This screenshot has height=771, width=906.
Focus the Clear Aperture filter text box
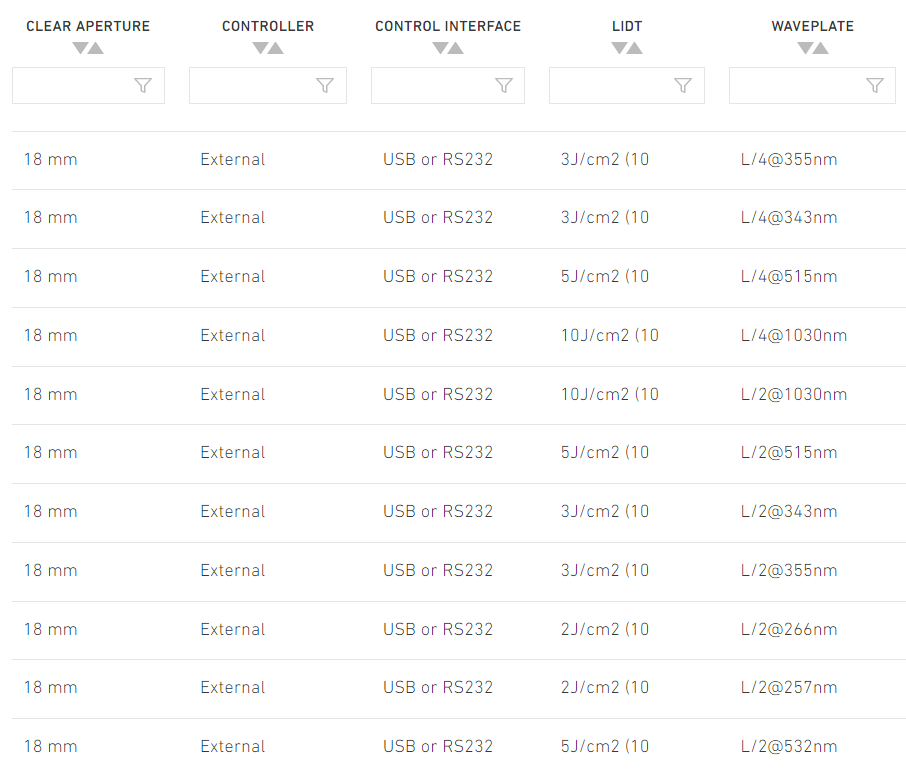click(88, 86)
